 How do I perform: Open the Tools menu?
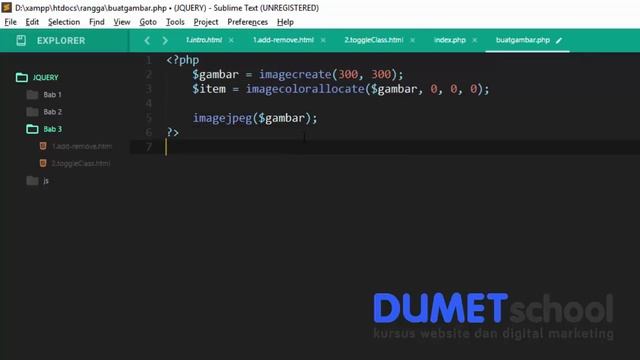click(x=175, y=22)
